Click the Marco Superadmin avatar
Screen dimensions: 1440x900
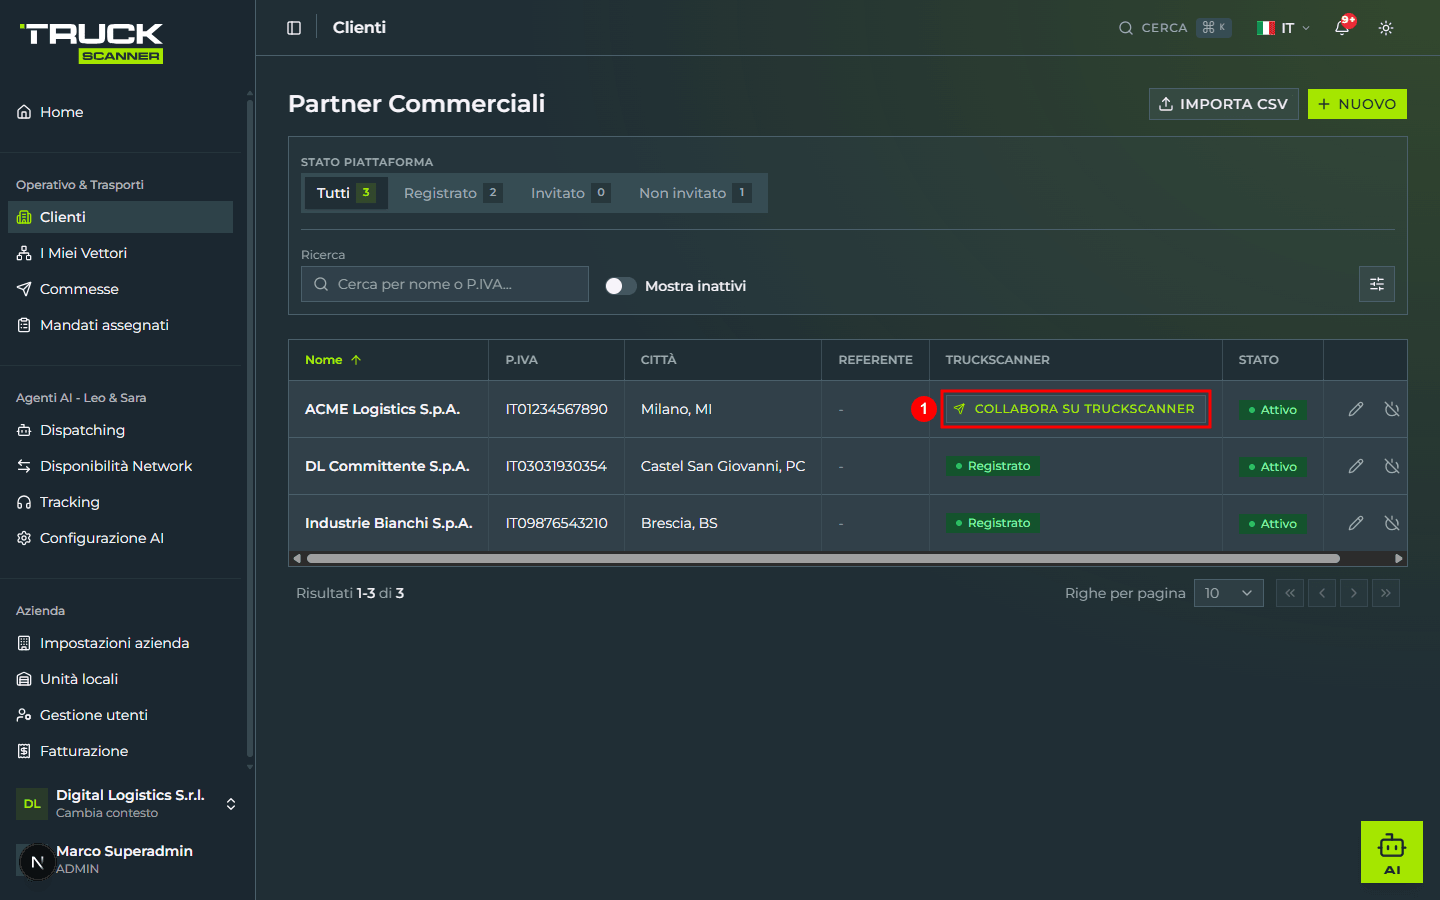pyautogui.click(x=37, y=861)
